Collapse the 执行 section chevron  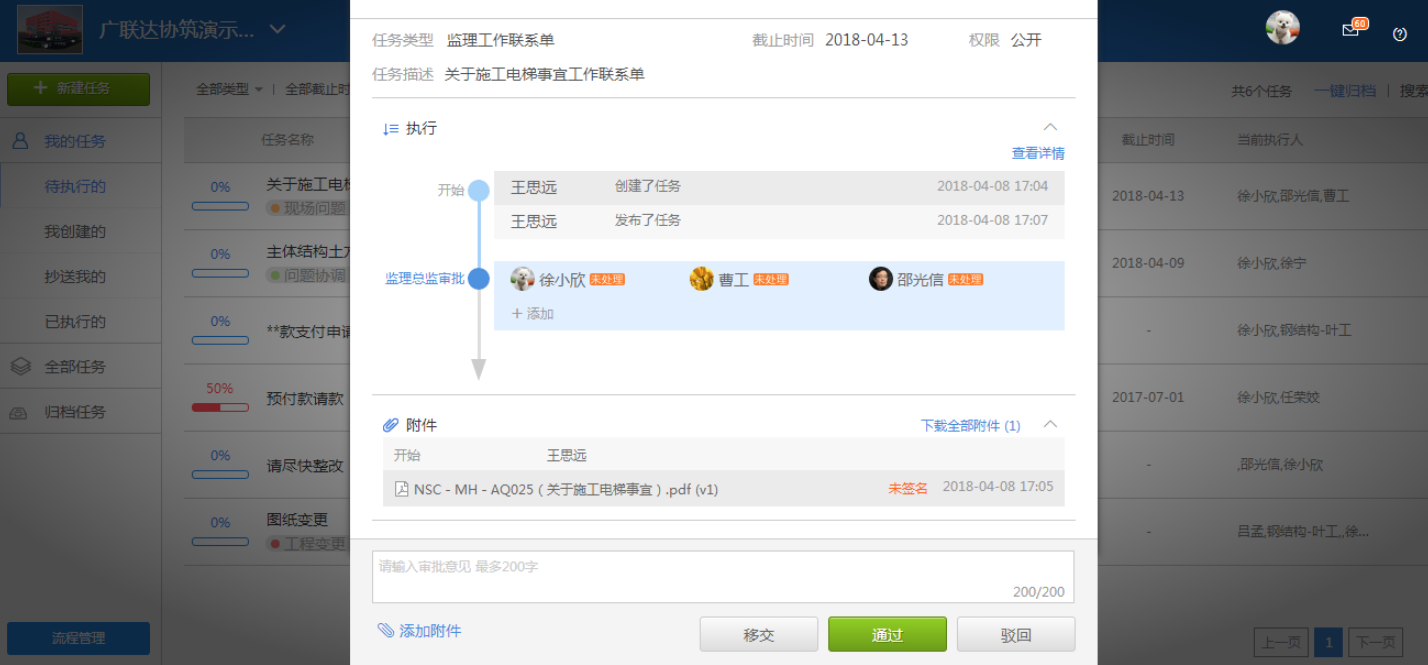(1050, 127)
